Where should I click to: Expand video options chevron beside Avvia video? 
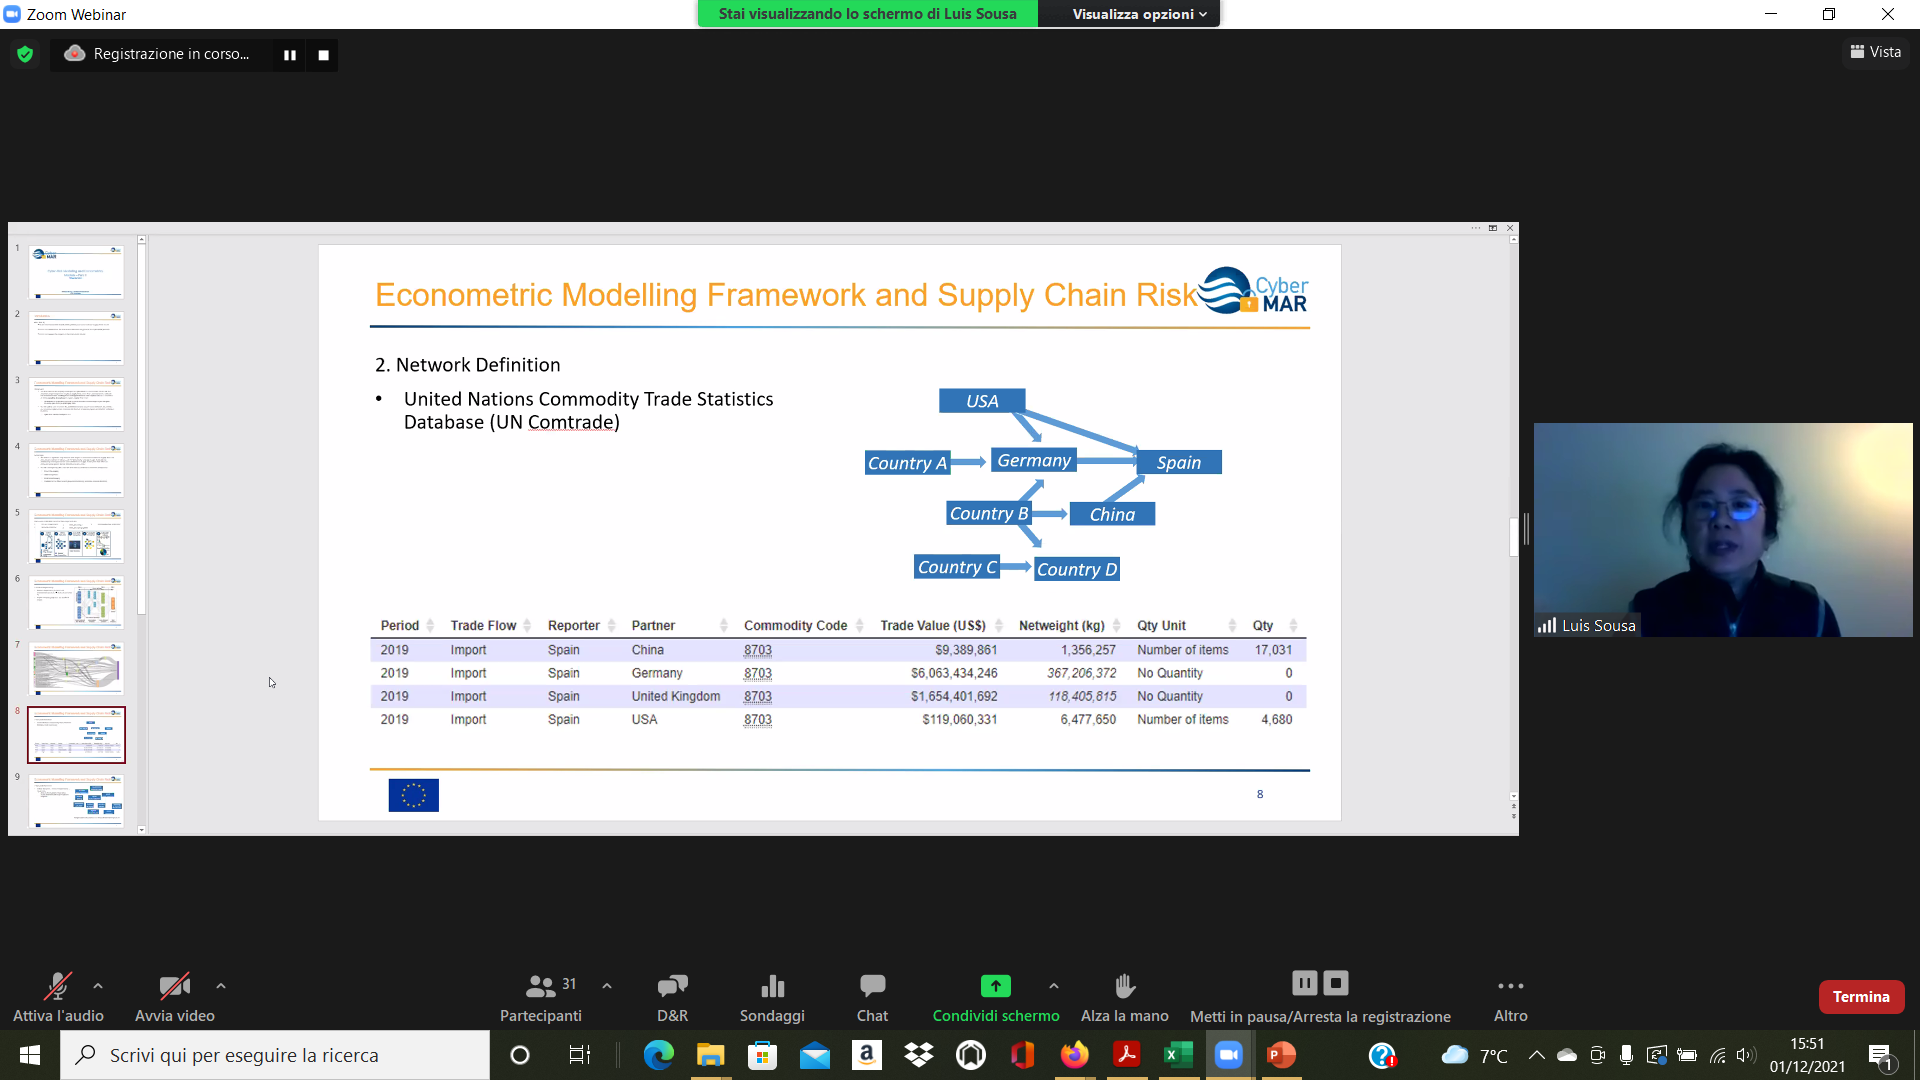coord(221,986)
